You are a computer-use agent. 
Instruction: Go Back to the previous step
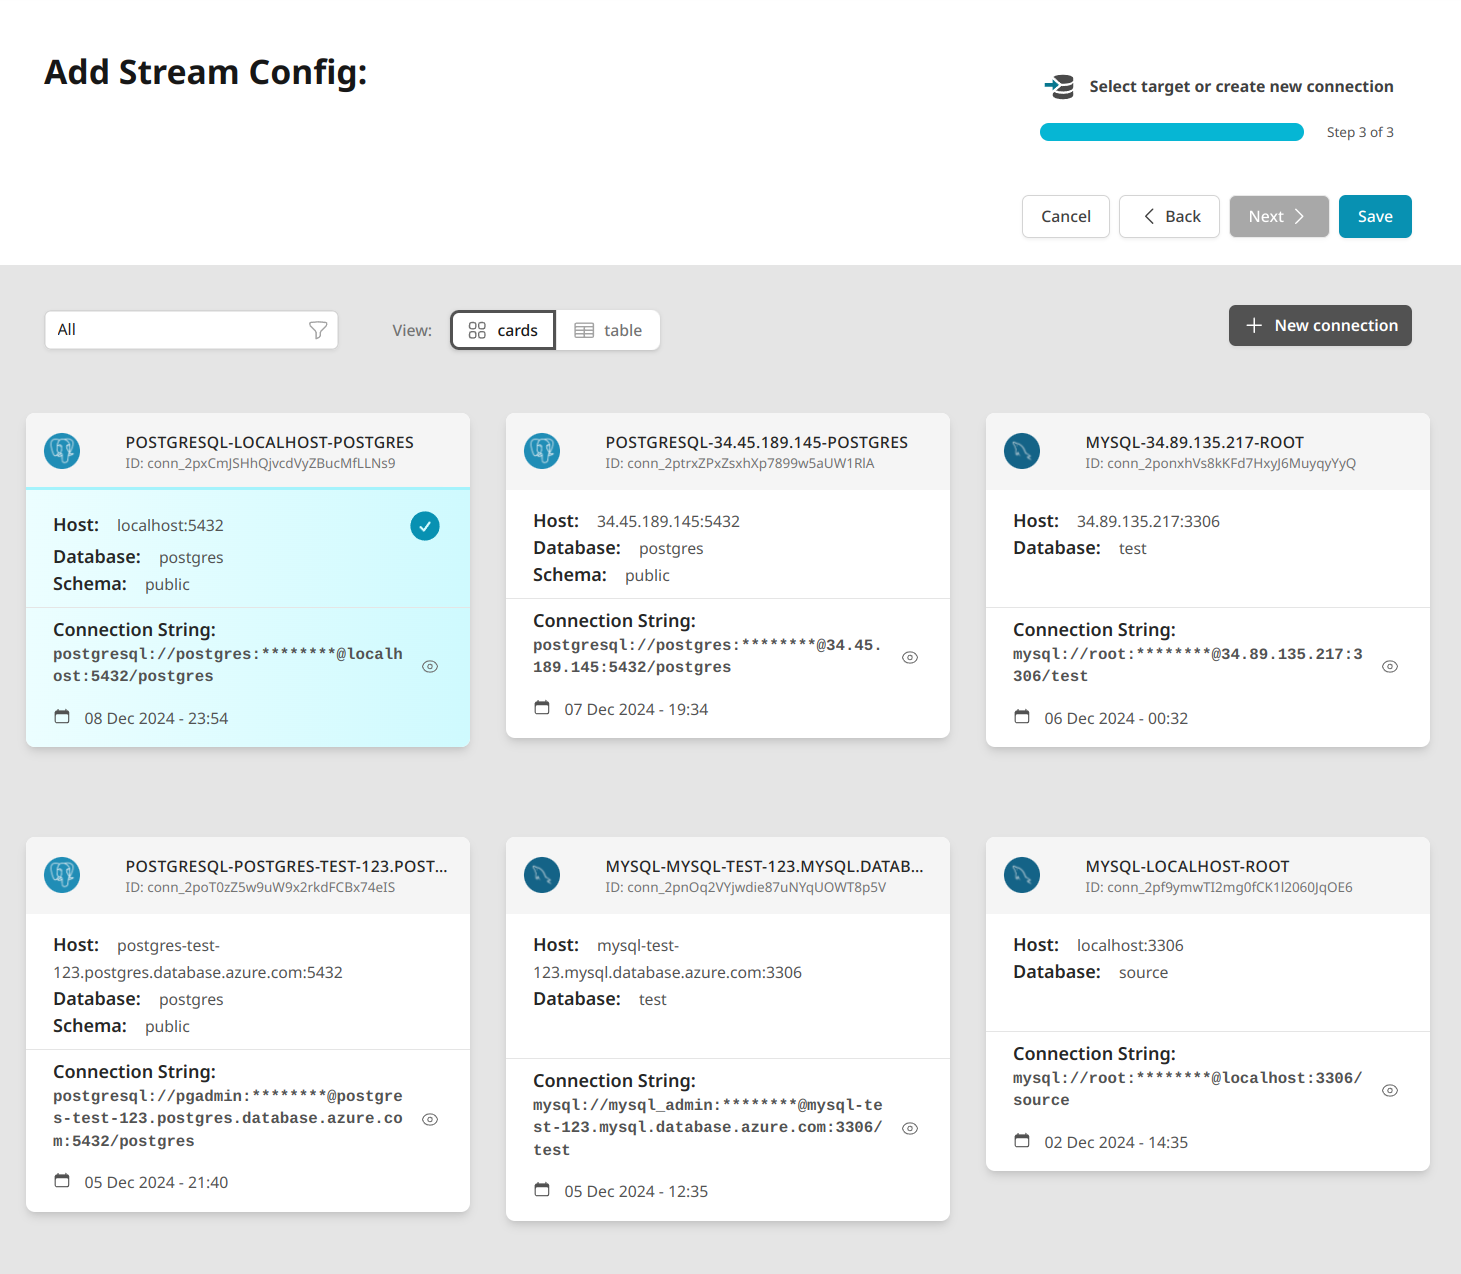tap(1169, 216)
